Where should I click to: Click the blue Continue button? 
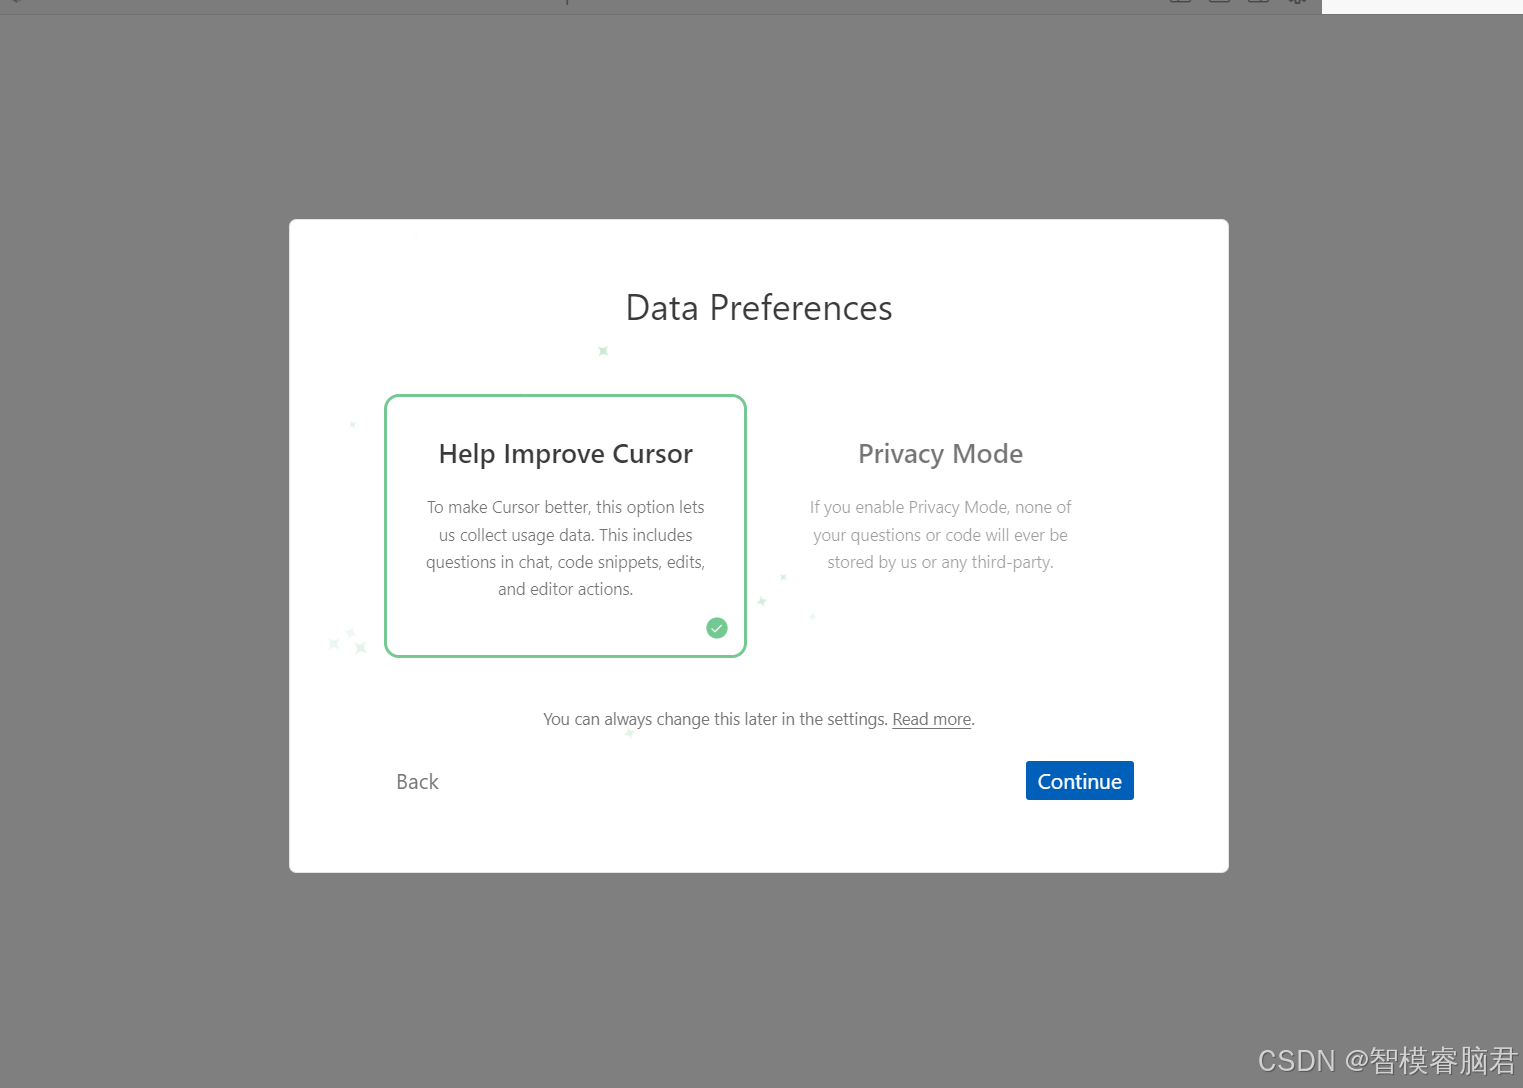(x=1080, y=781)
